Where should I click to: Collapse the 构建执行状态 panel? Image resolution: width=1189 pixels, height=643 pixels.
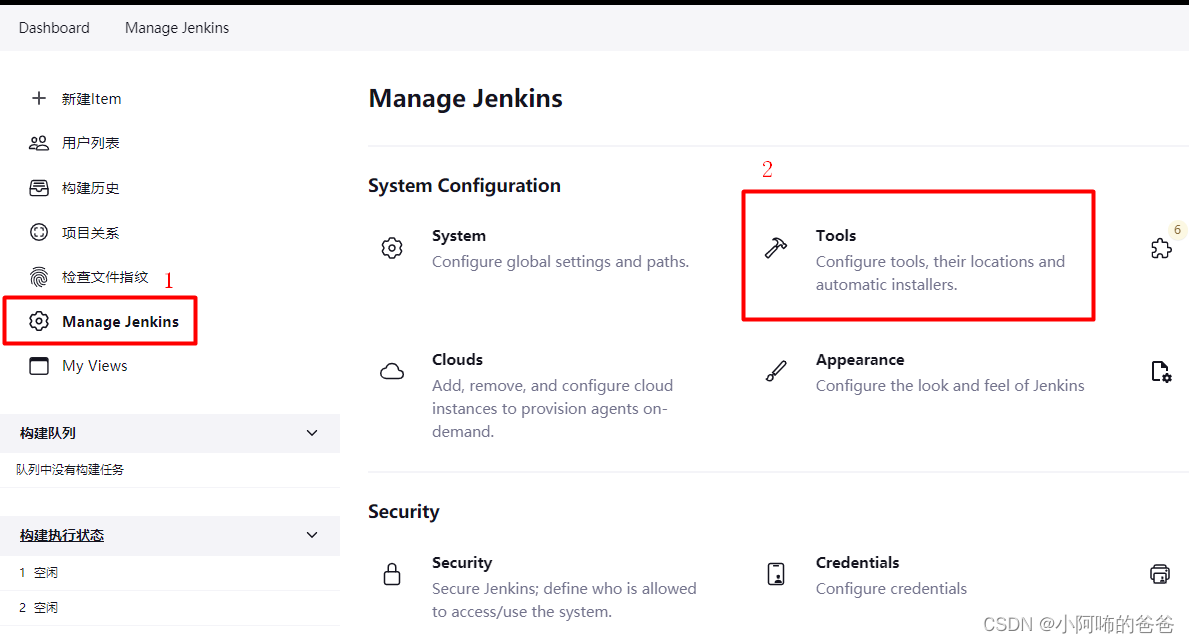[x=311, y=535]
